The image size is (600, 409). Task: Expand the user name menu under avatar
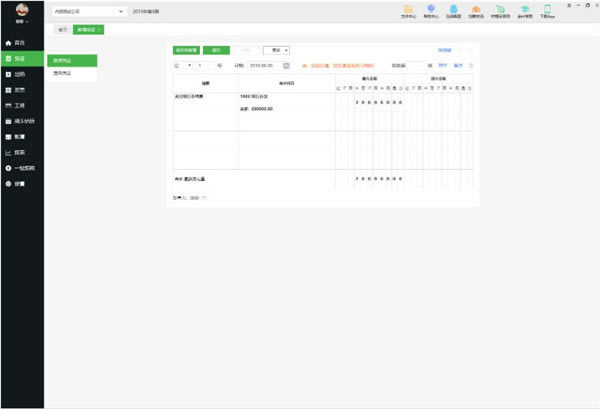(22, 21)
